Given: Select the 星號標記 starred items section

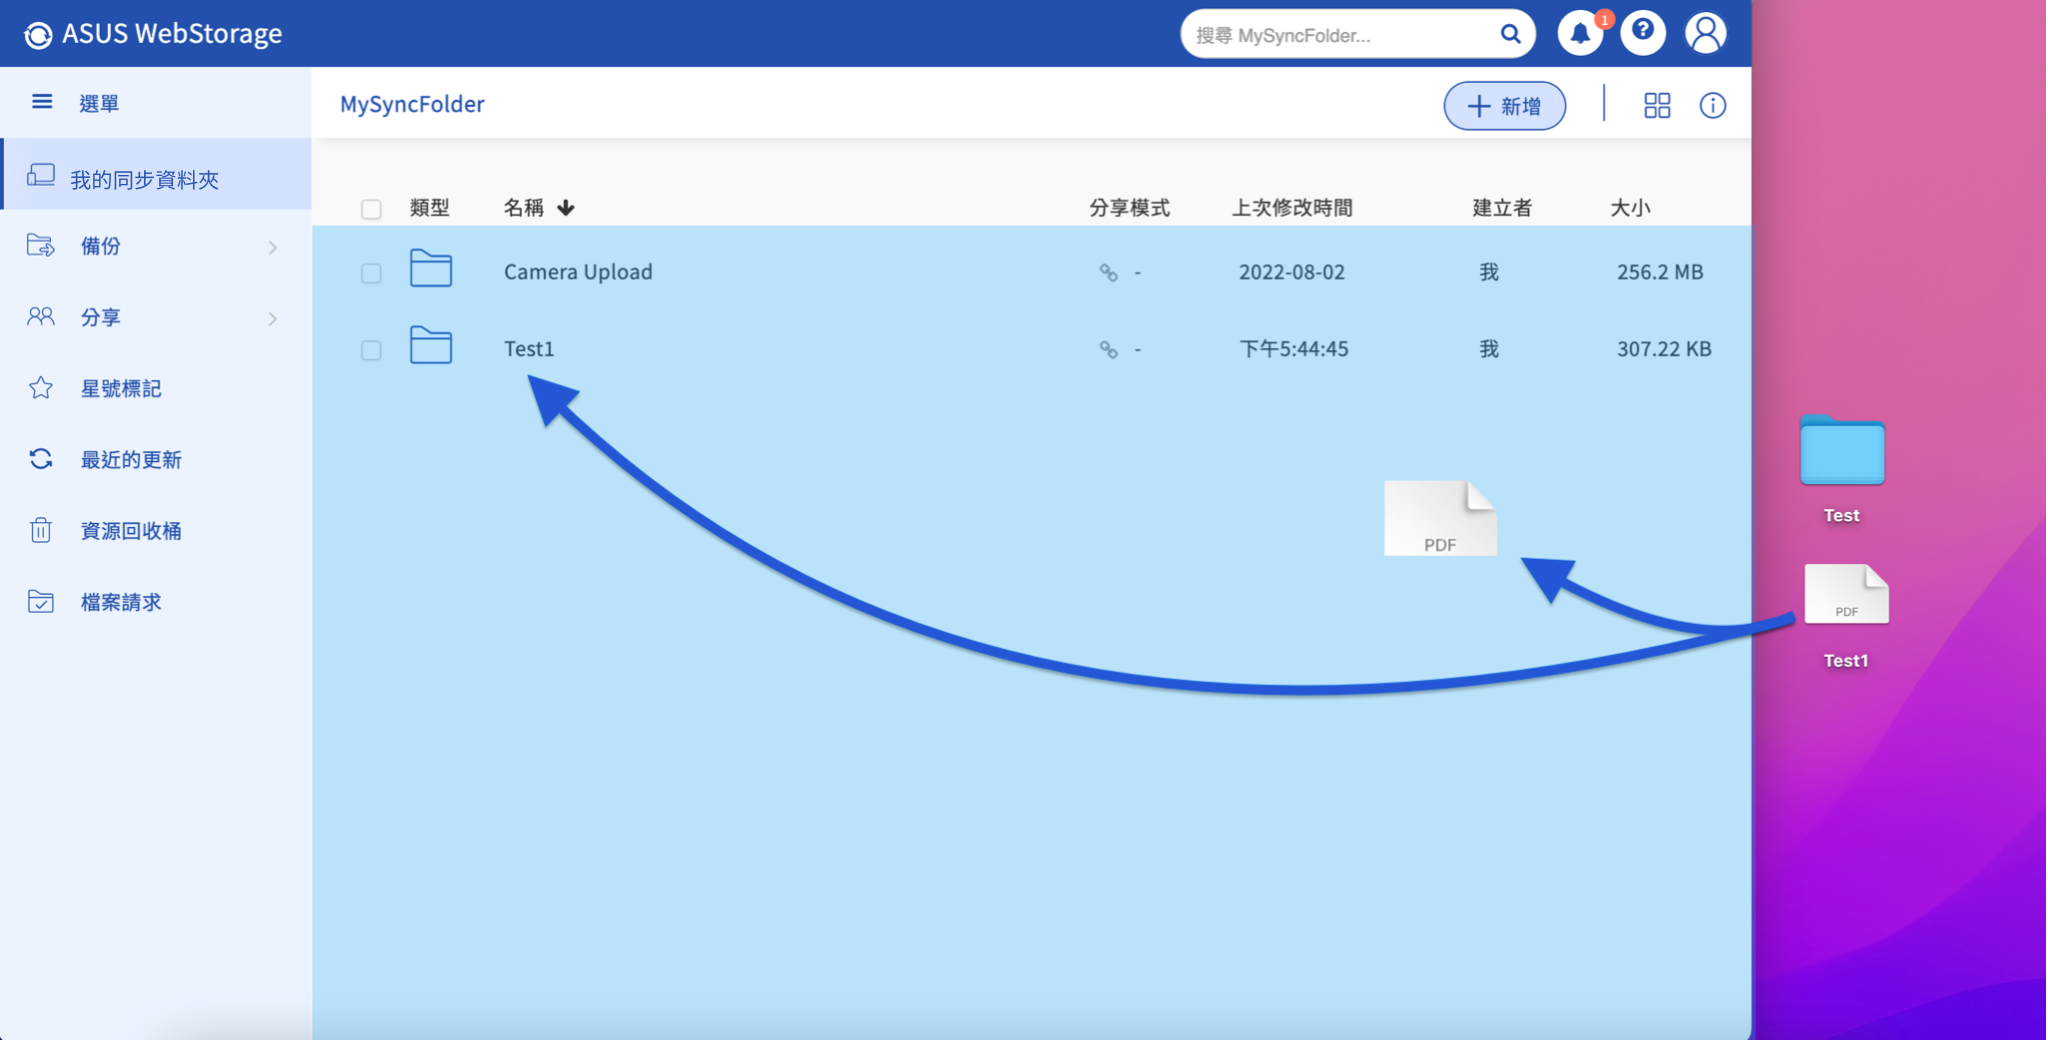Looking at the screenshot, I should click(x=120, y=388).
